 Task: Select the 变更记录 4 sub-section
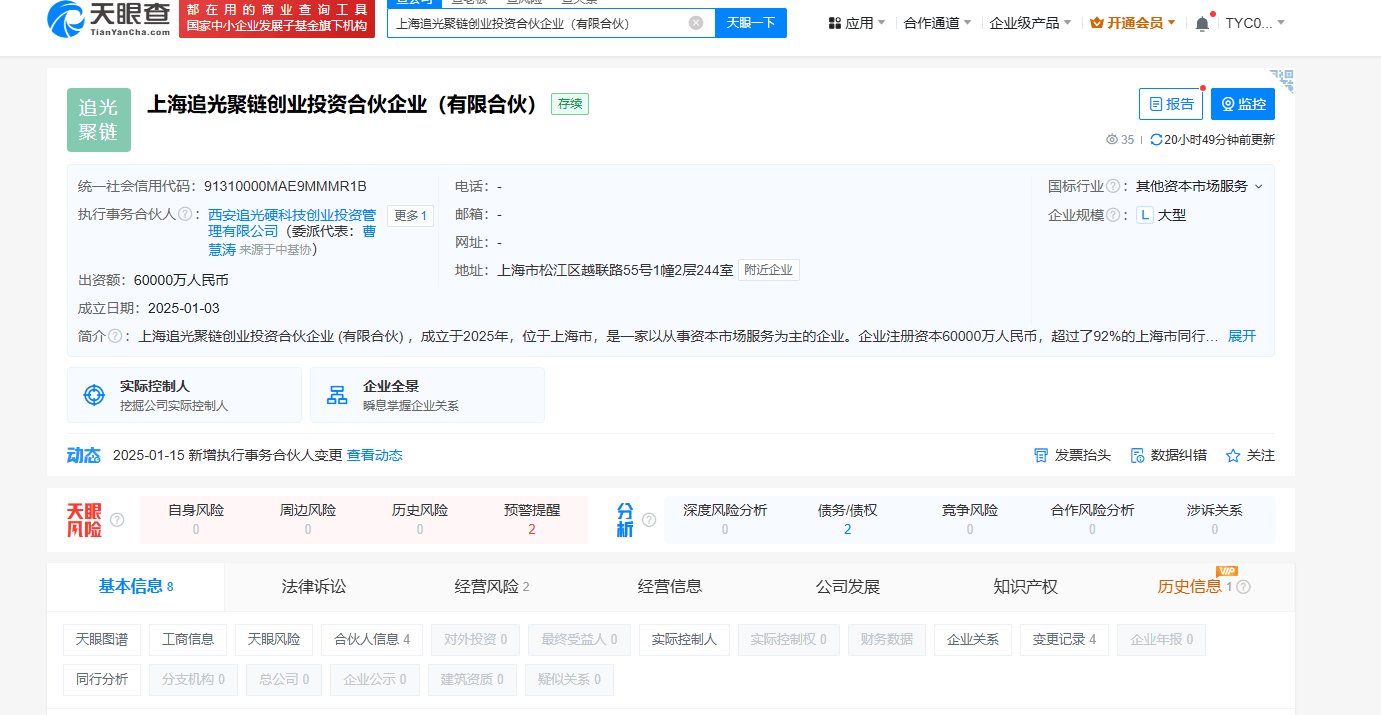(x=1064, y=640)
